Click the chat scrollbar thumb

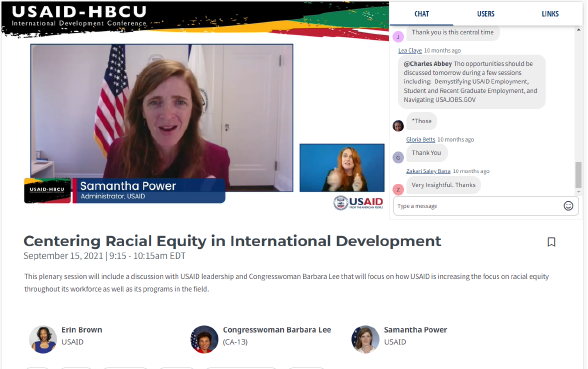pos(578,174)
